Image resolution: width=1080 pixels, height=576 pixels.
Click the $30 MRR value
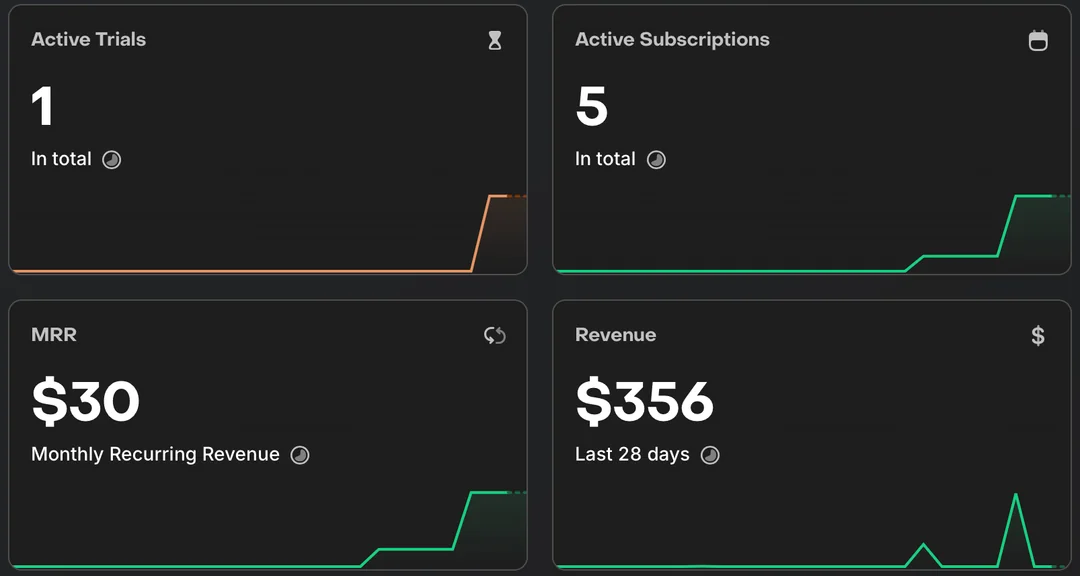tap(85, 401)
